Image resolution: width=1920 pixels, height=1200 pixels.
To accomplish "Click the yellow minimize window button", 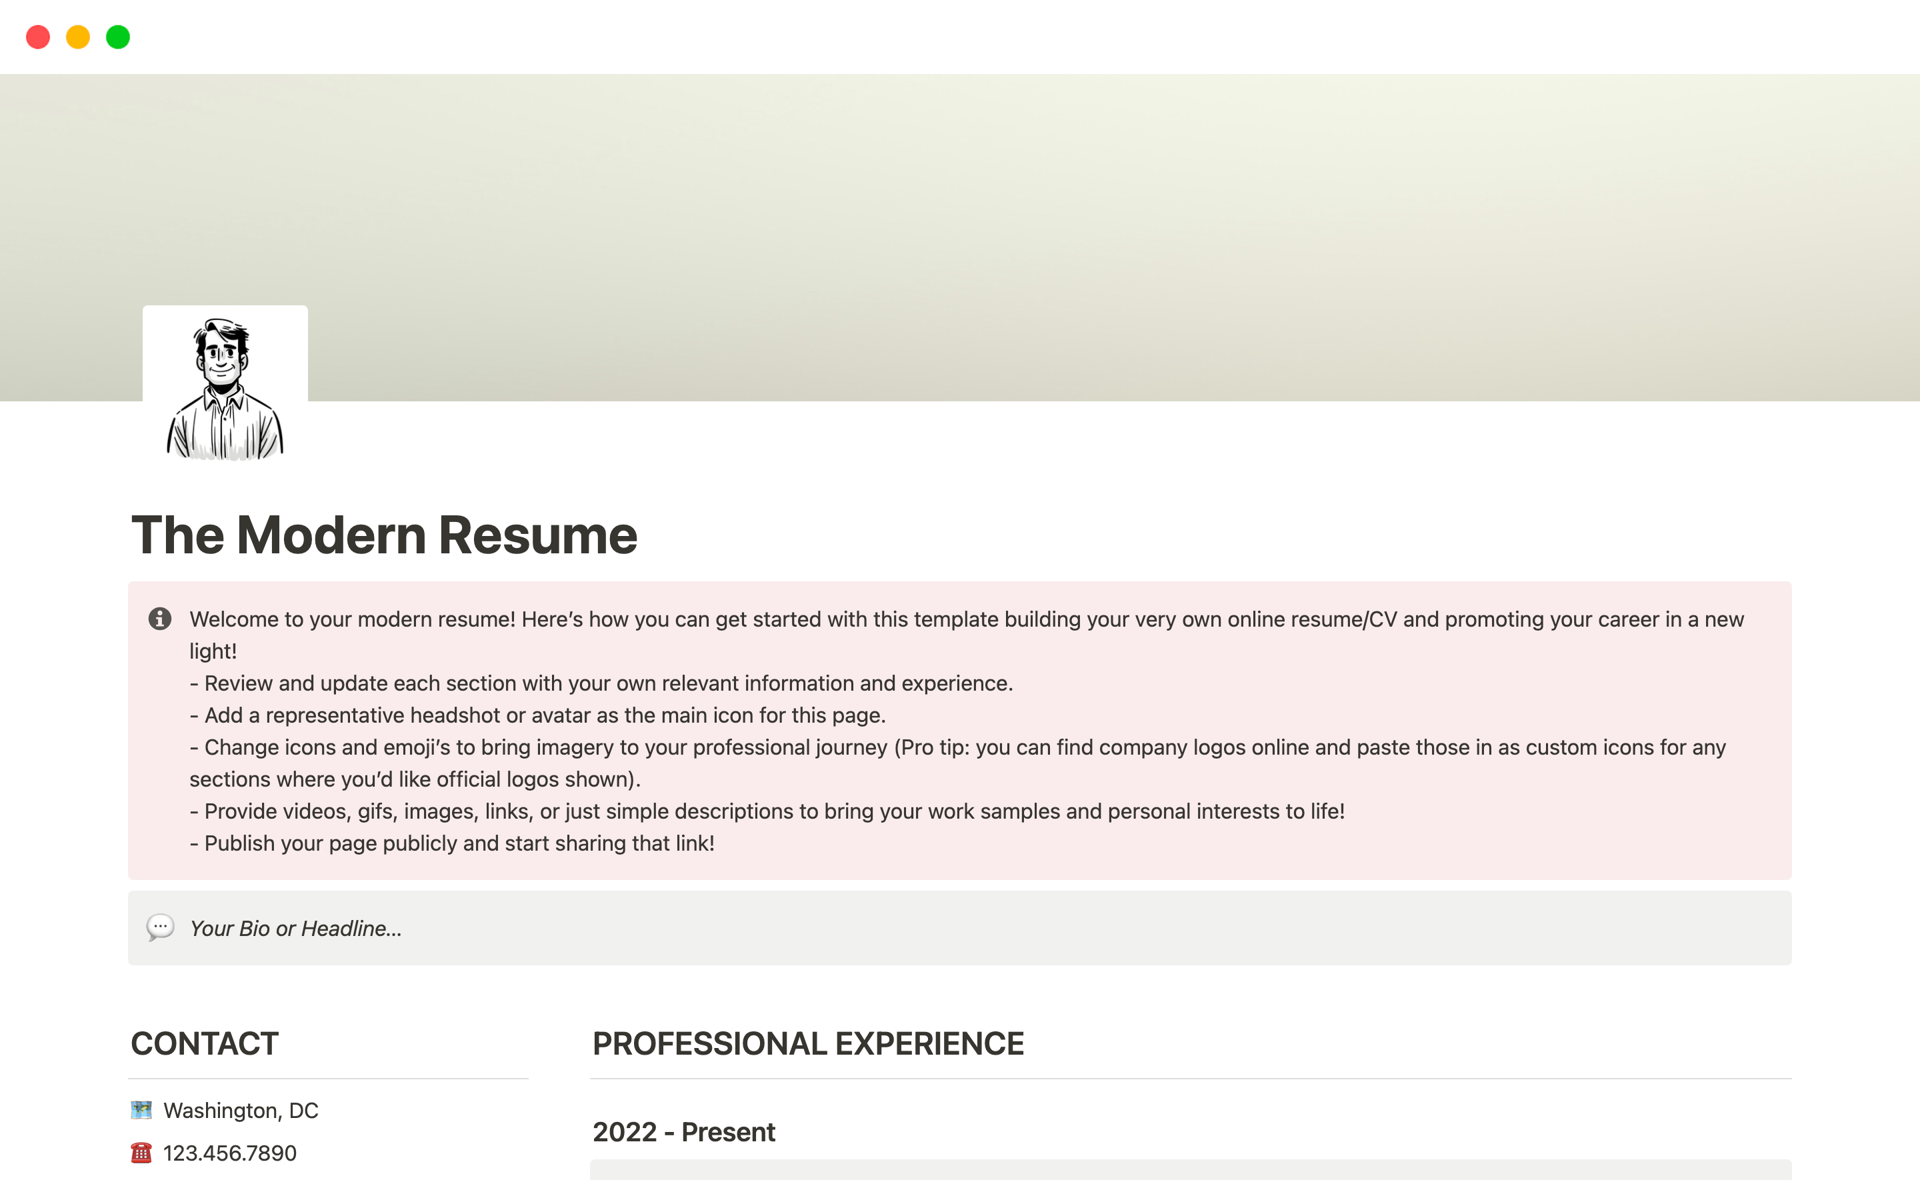I will click(x=78, y=37).
